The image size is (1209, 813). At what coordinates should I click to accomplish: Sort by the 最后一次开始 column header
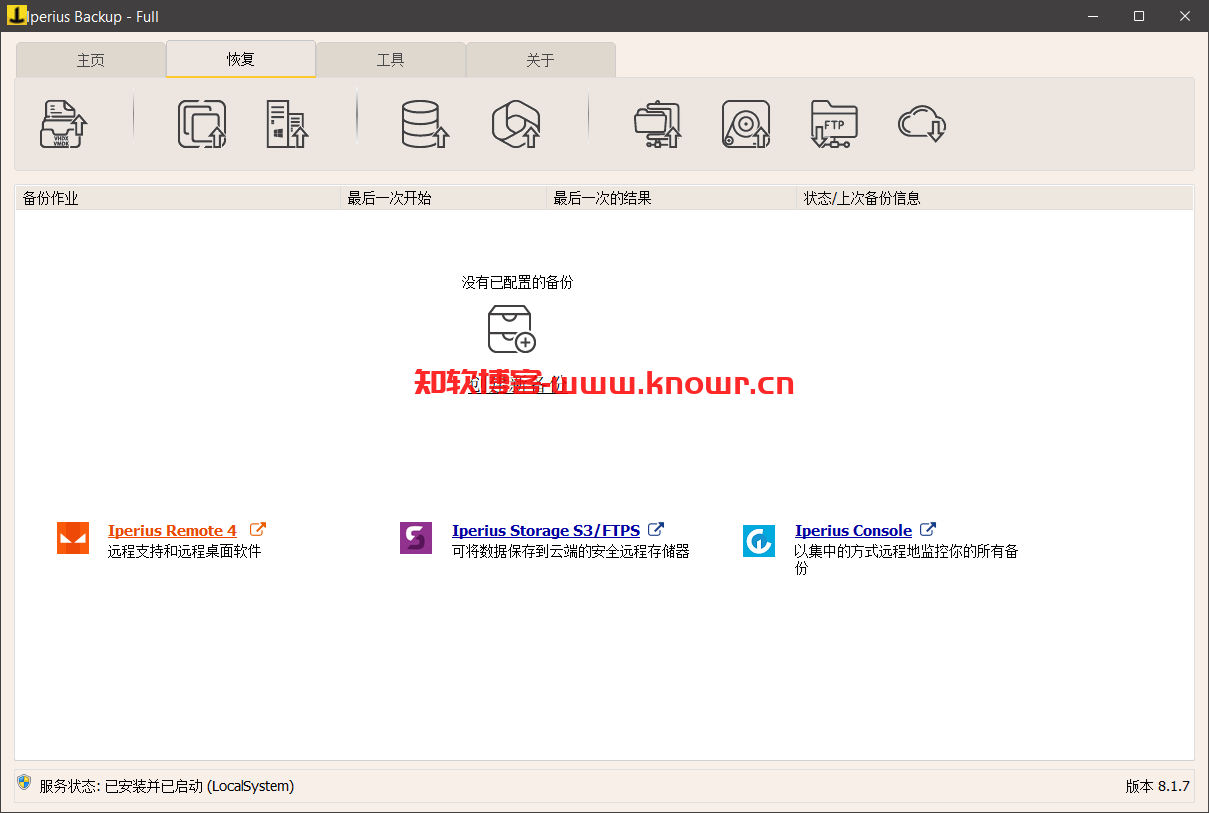point(444,198)
